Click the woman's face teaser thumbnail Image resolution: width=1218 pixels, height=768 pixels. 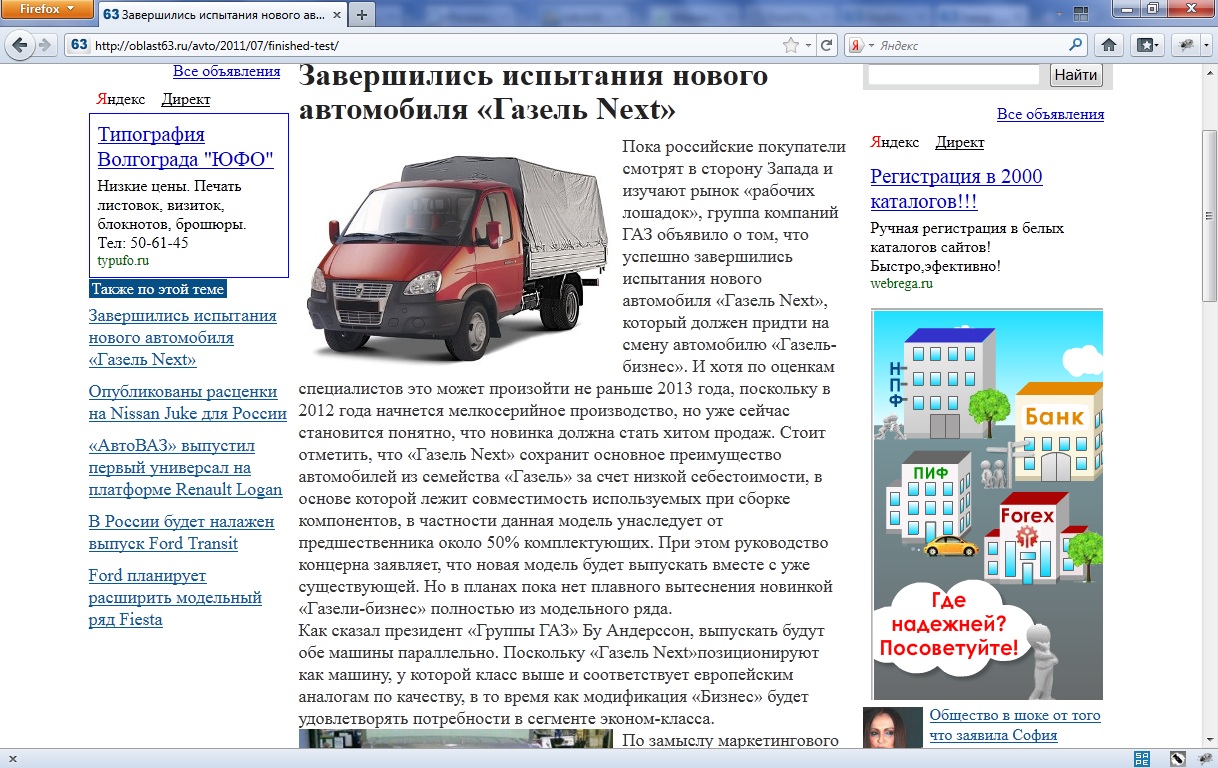[x=893, y=727]
